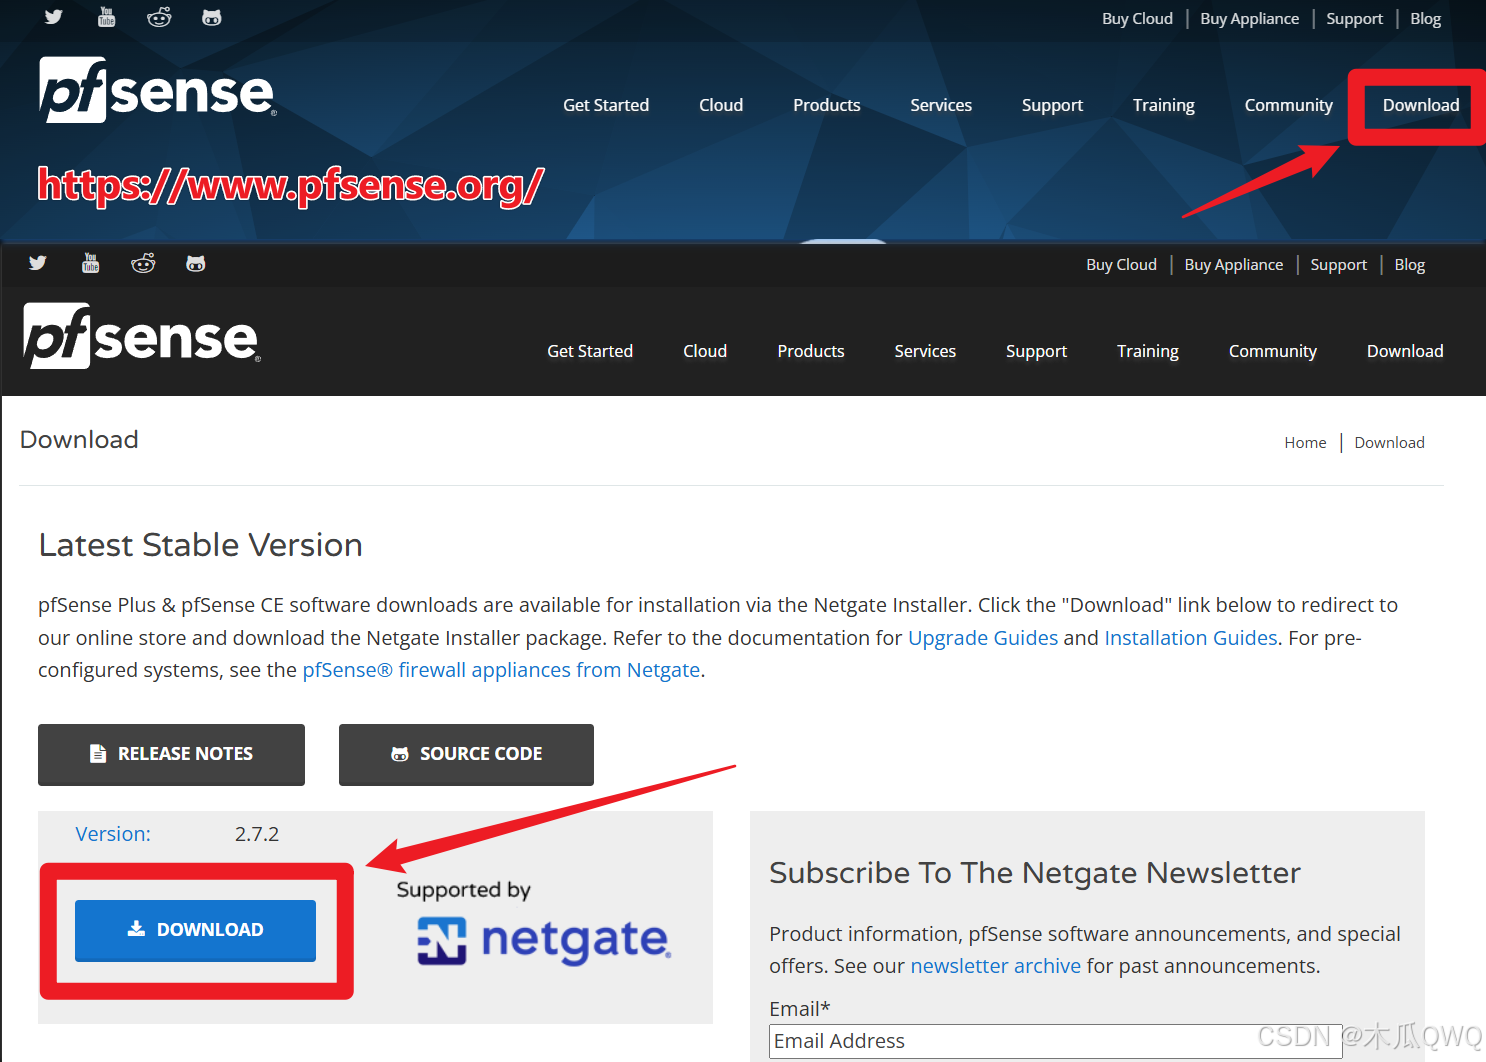Open Products in the top navigation bar
1486x1062 pixels.
point(827,105)
